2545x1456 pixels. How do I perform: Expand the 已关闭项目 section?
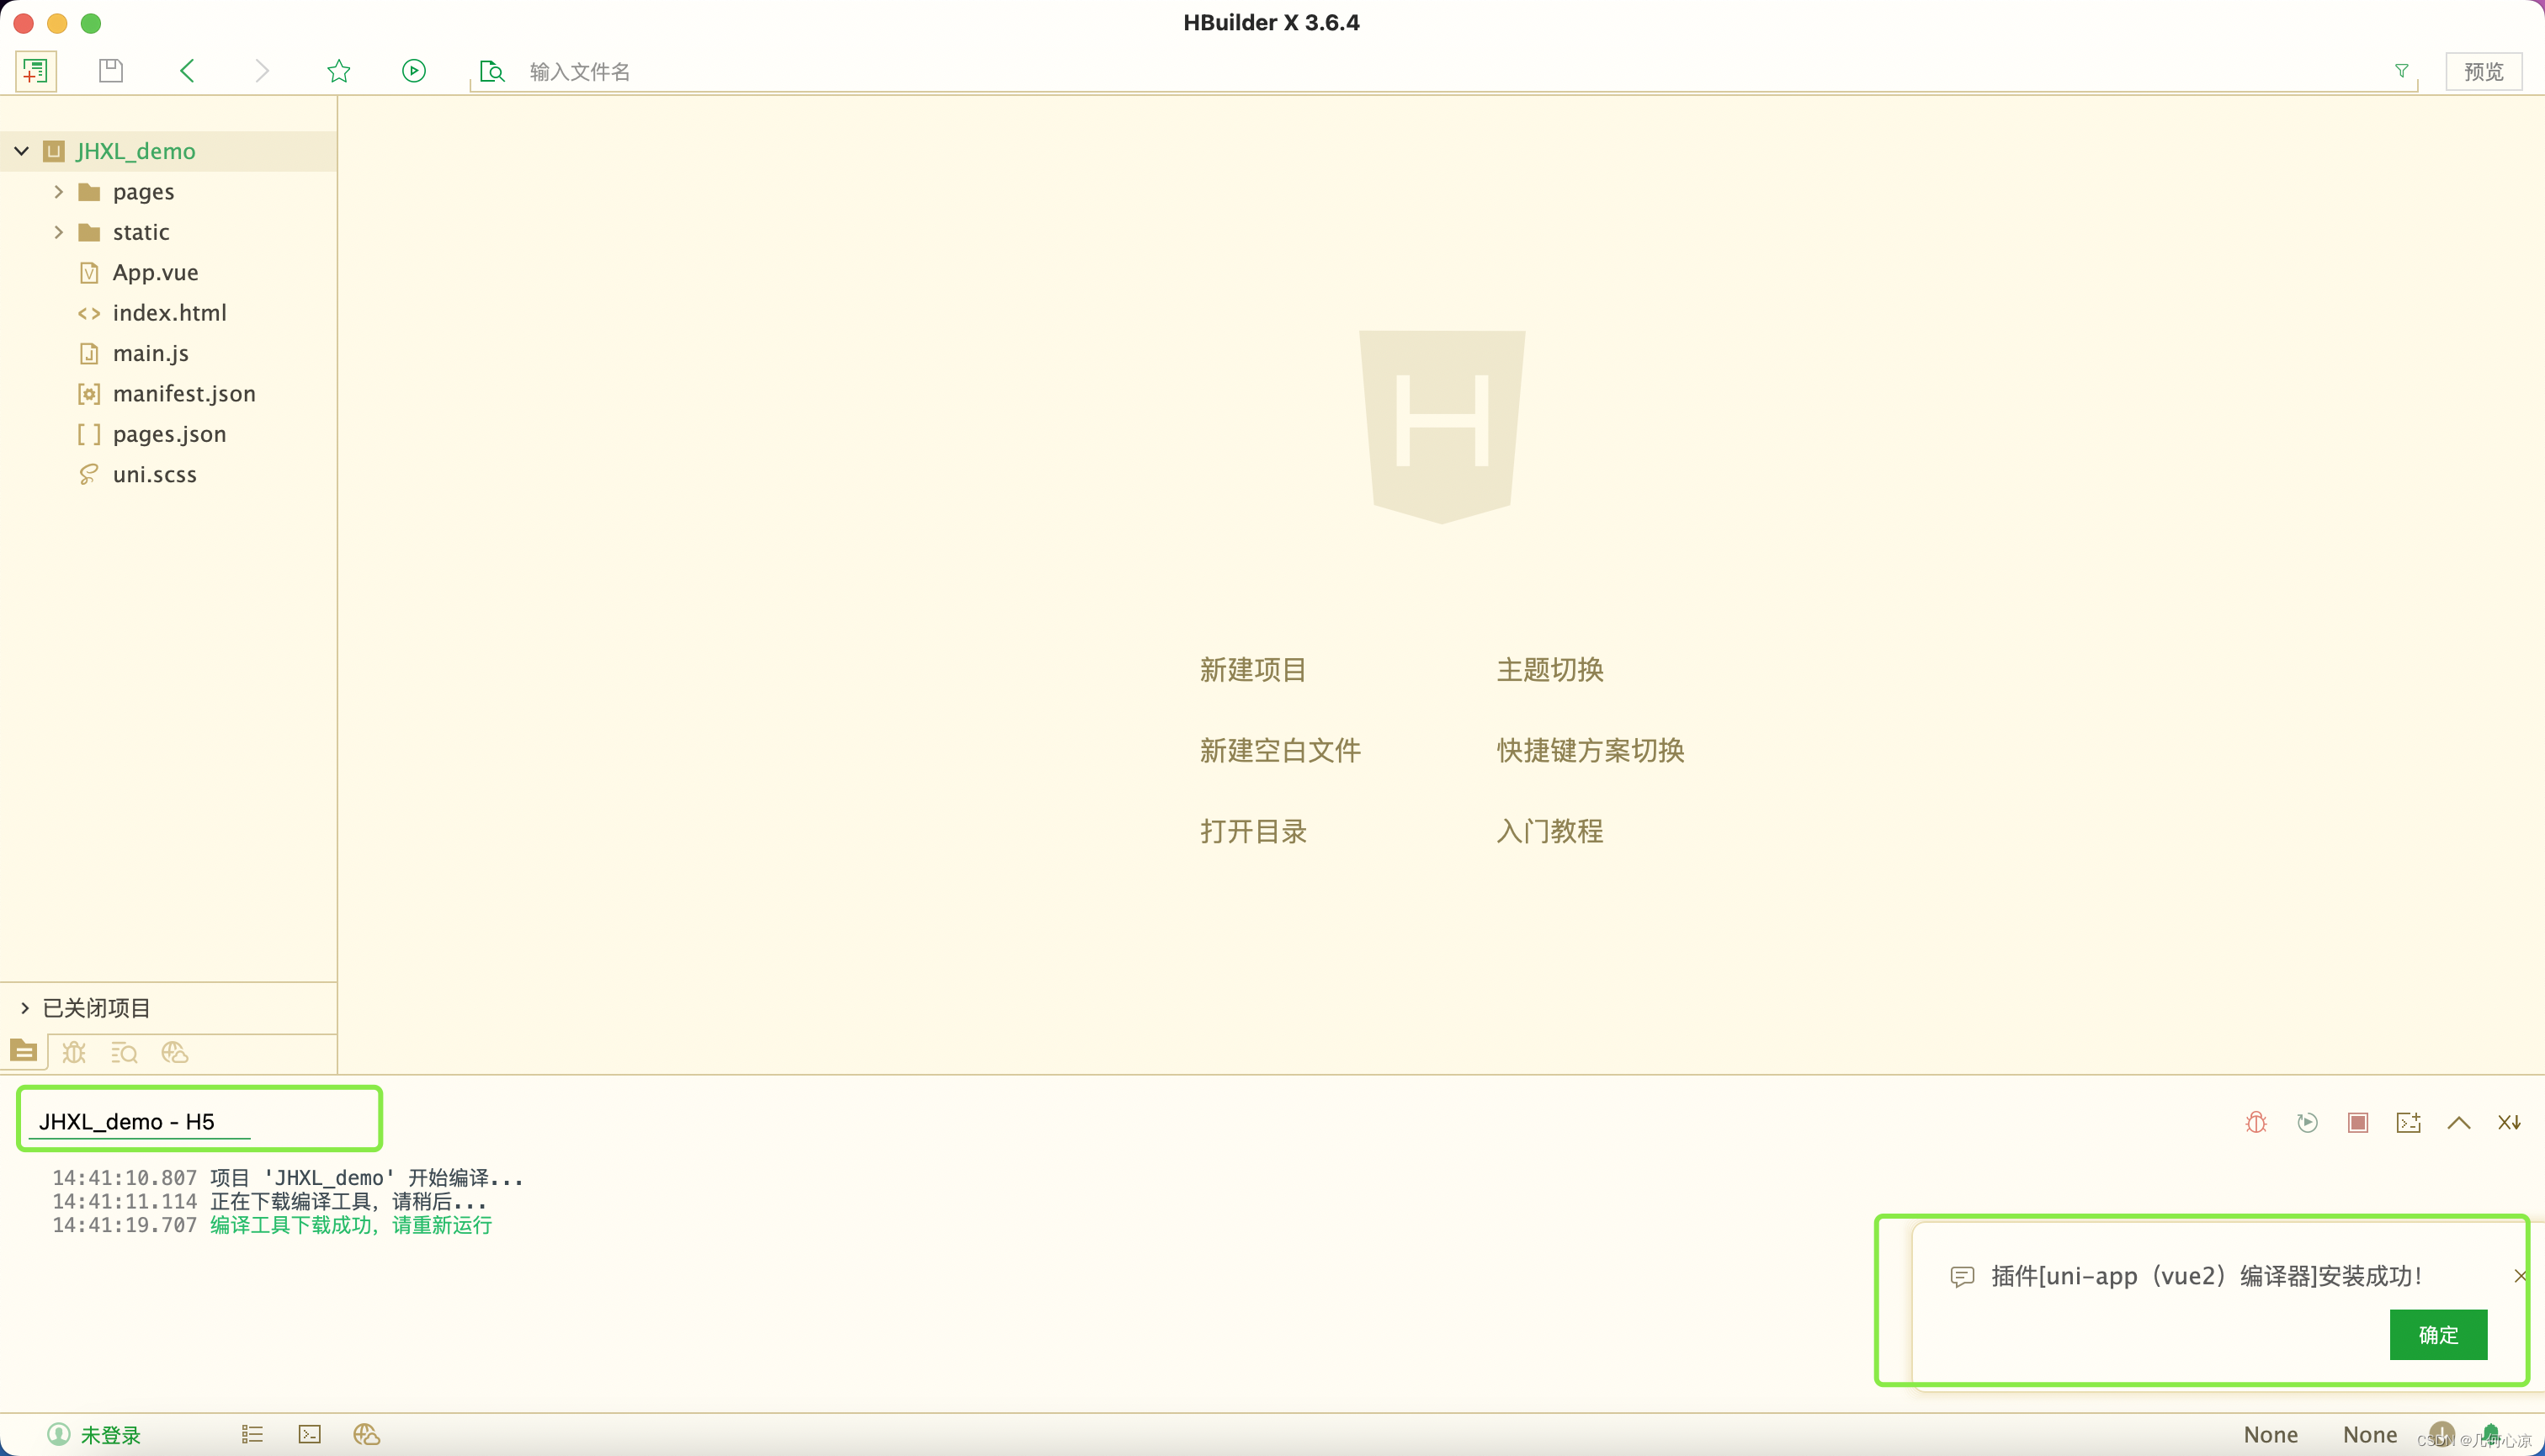pyautogui.click(x=25, y=1008)
